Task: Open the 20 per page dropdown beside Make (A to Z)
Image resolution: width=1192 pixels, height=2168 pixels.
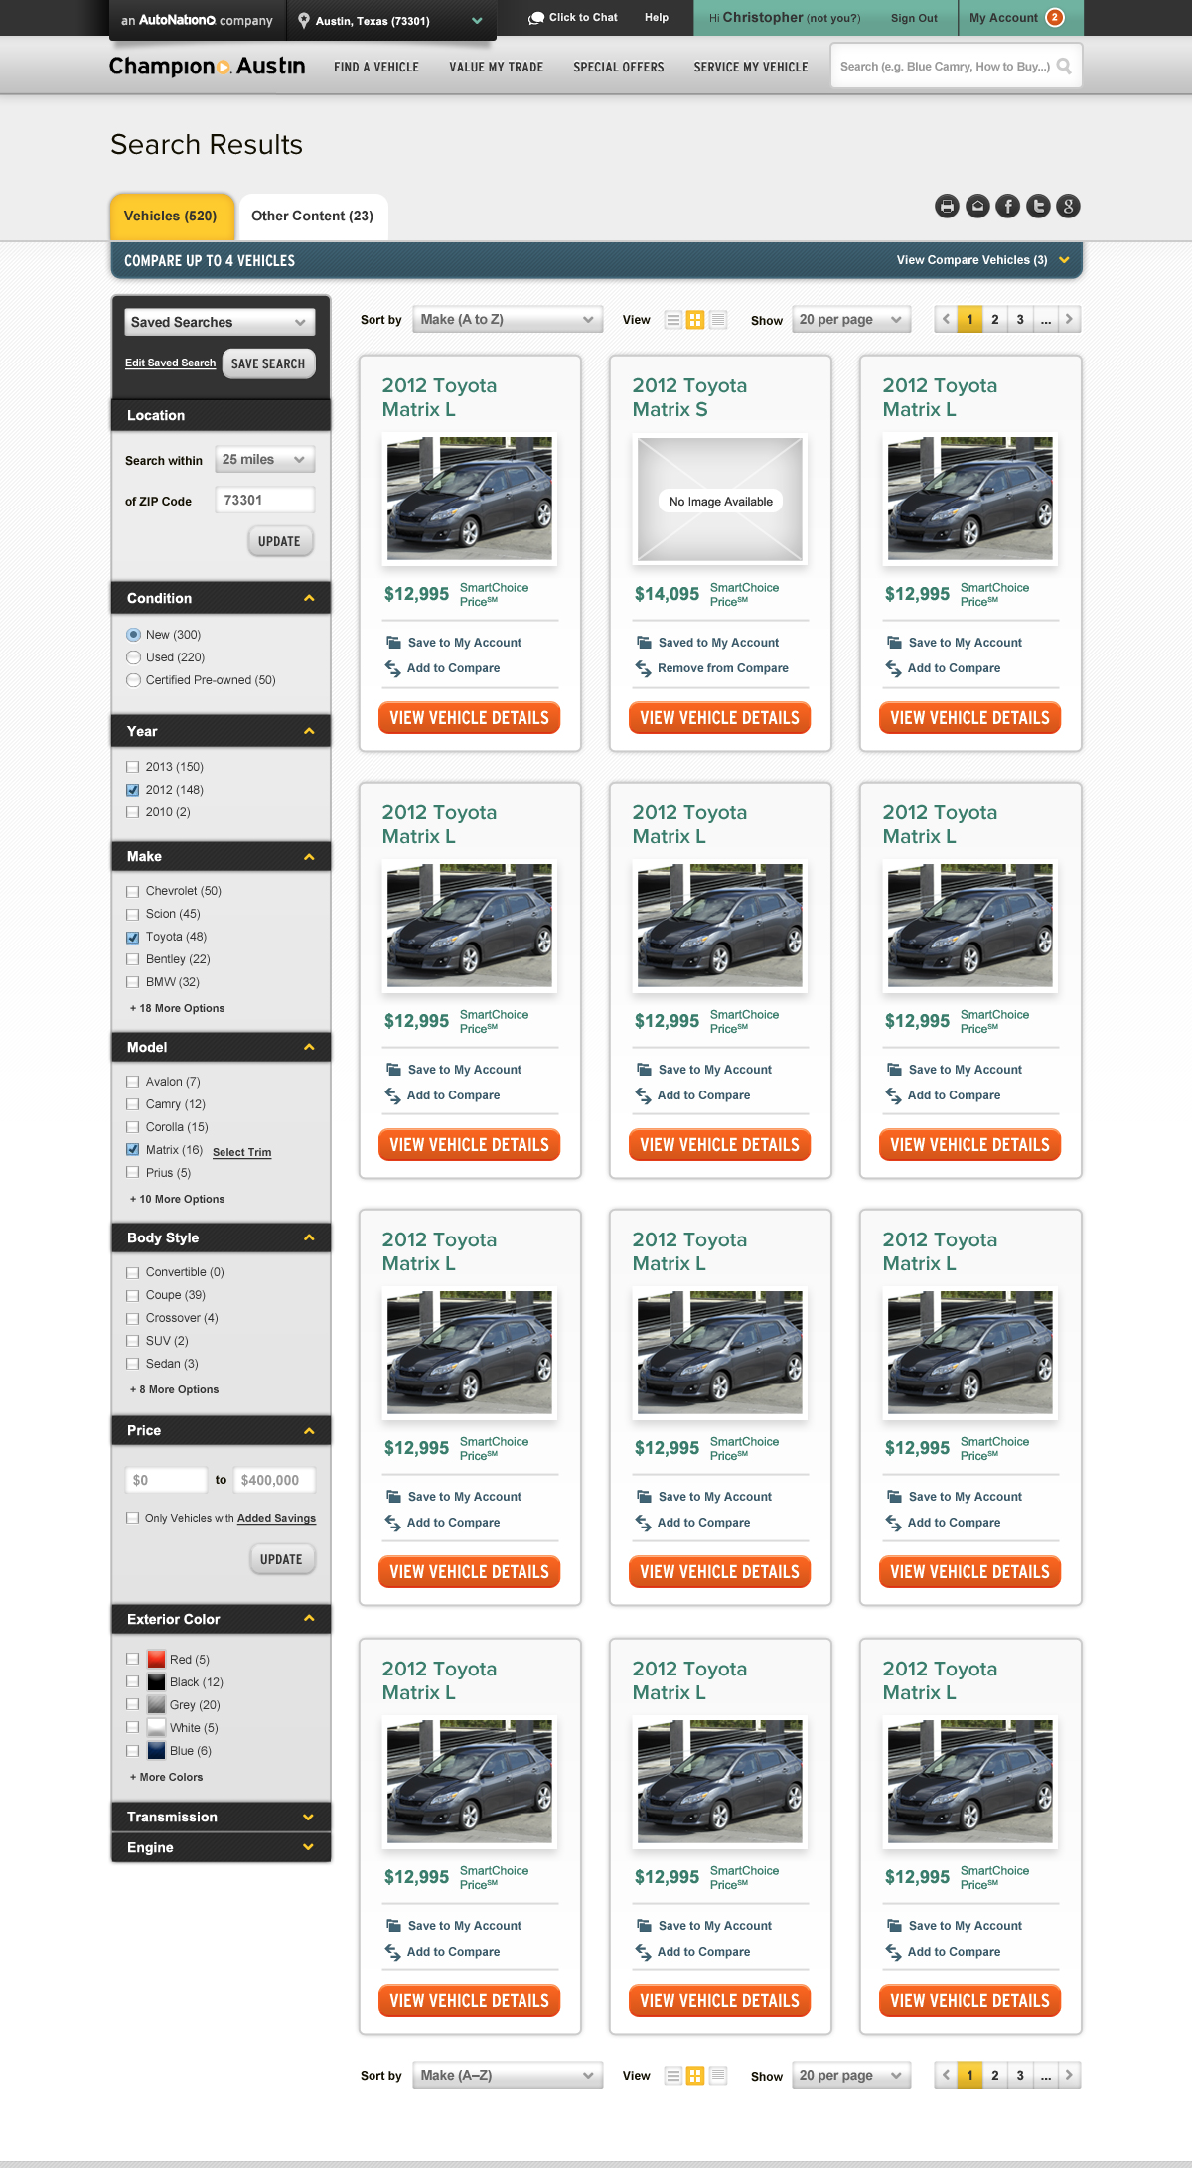Action: pyautogui.click(x=852, y=320)
